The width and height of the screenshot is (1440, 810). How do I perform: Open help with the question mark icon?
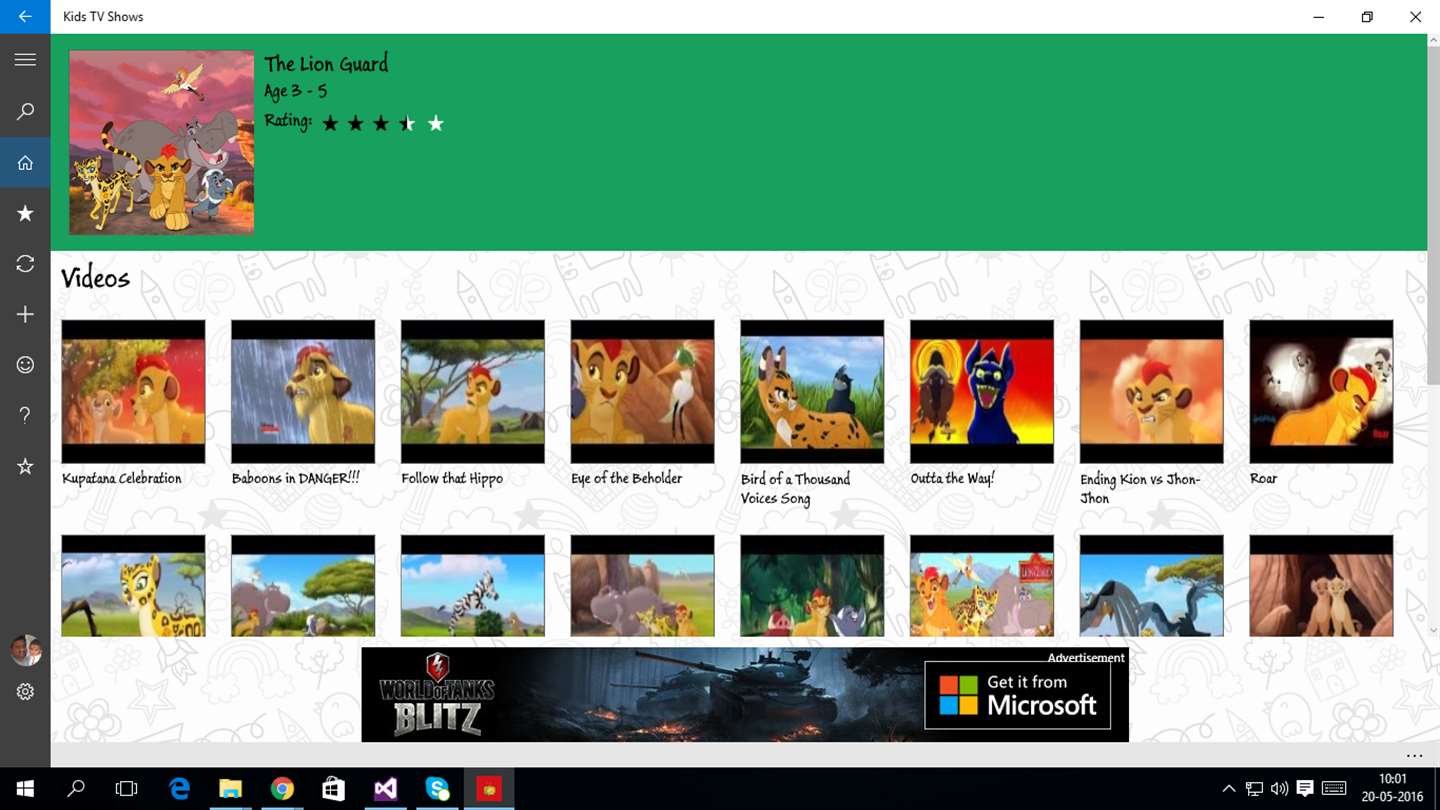click(x=25, y=415)
